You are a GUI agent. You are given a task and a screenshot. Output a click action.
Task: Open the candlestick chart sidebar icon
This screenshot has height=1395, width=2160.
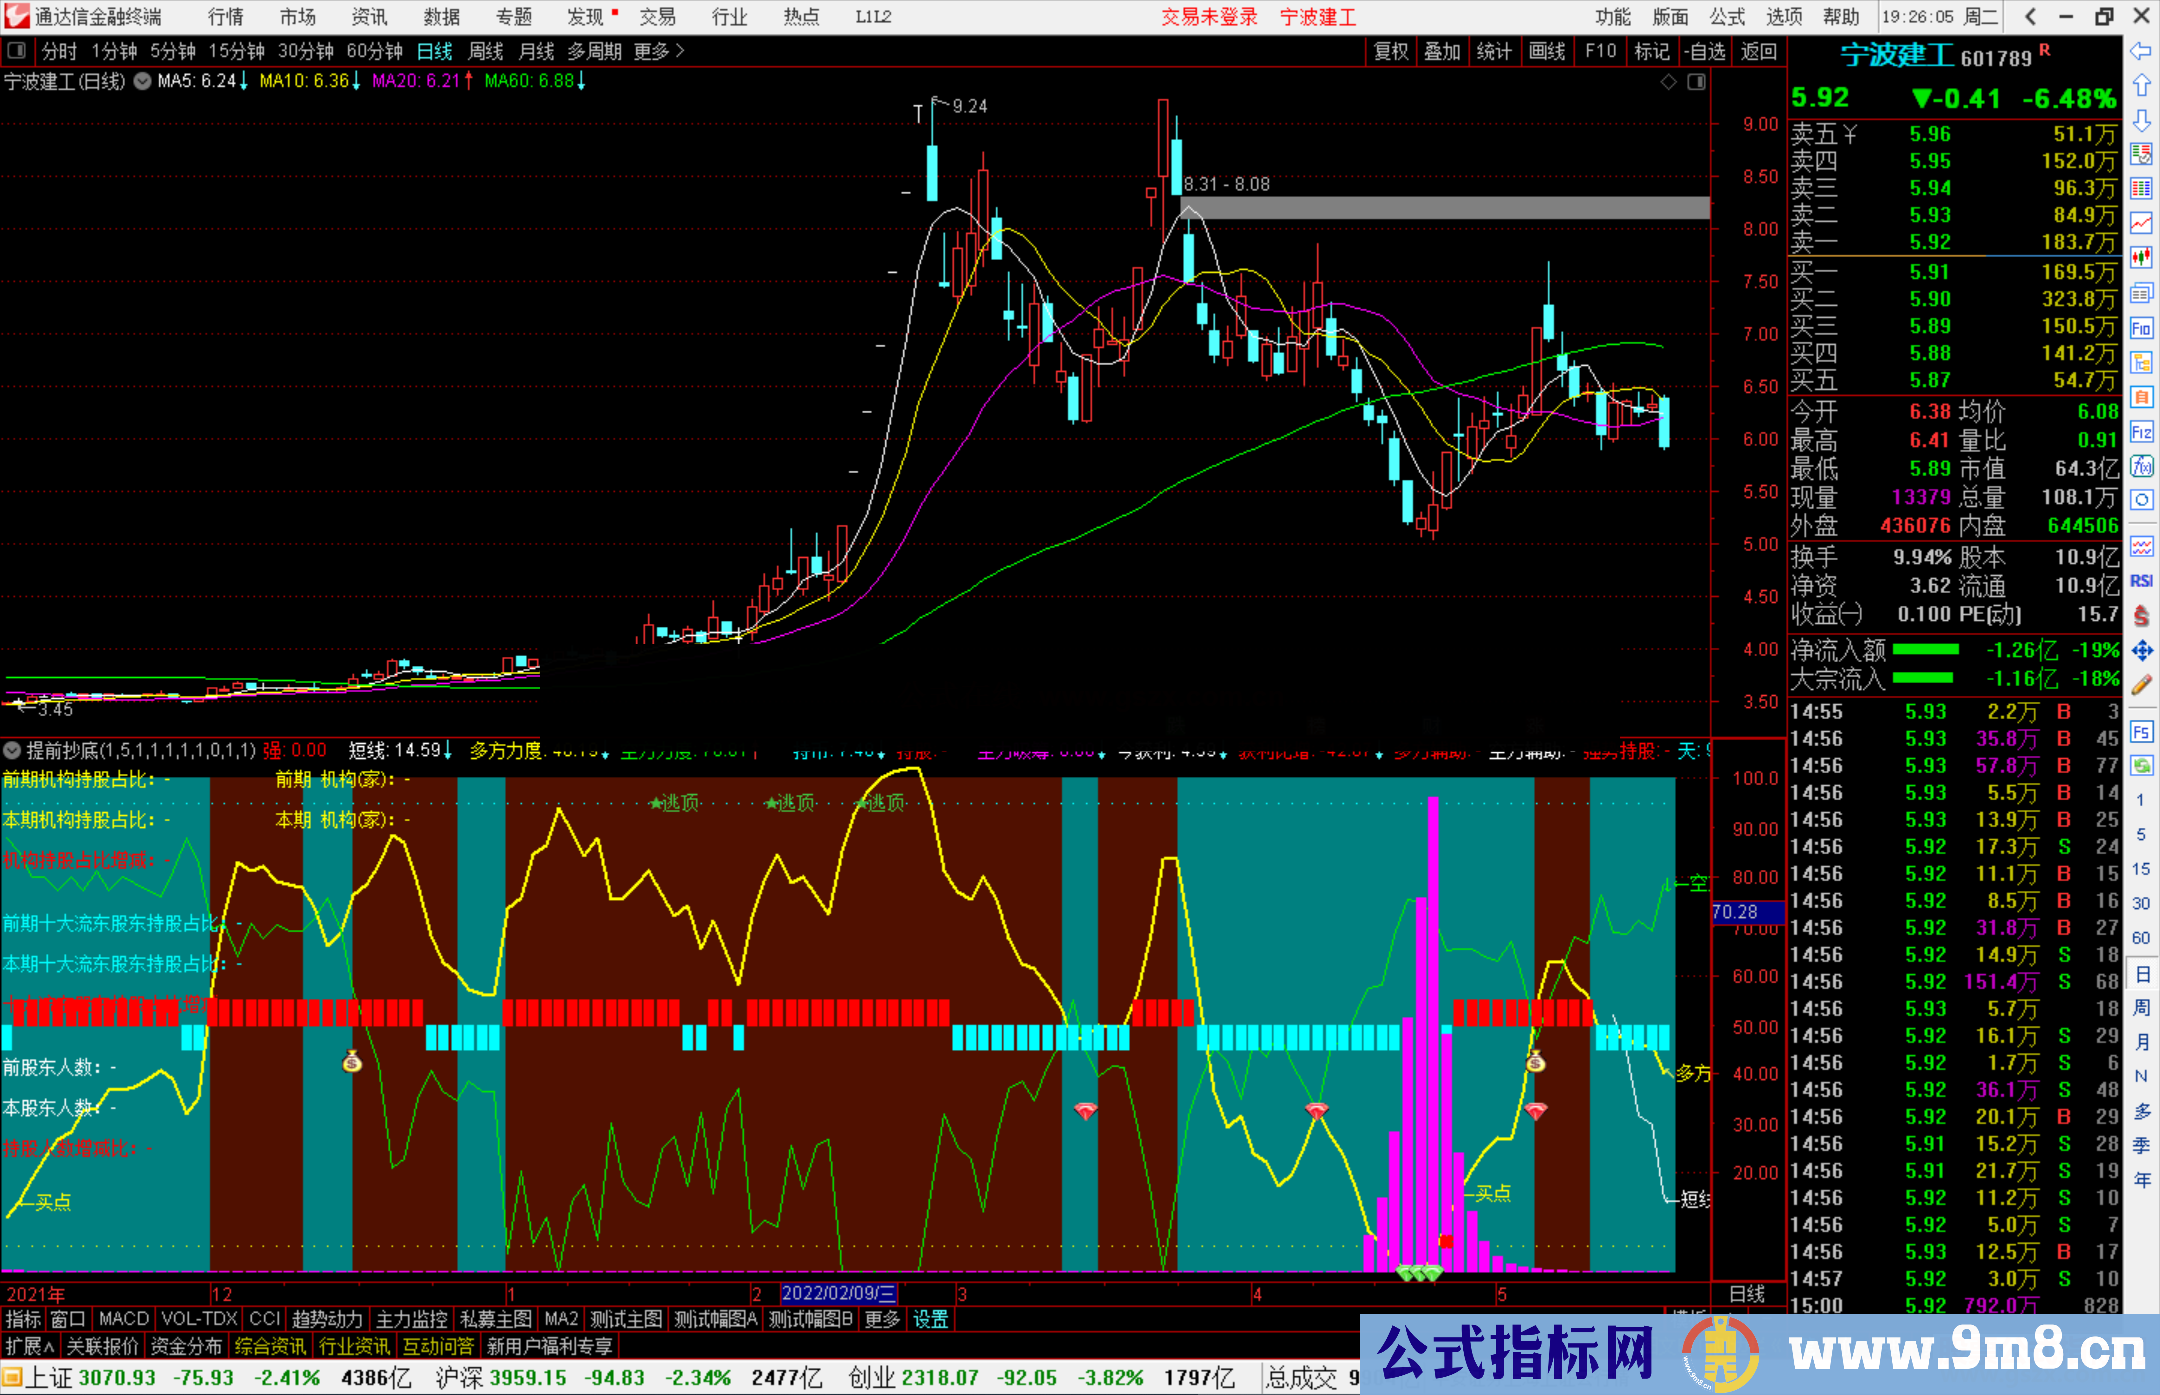[2141, 258]
